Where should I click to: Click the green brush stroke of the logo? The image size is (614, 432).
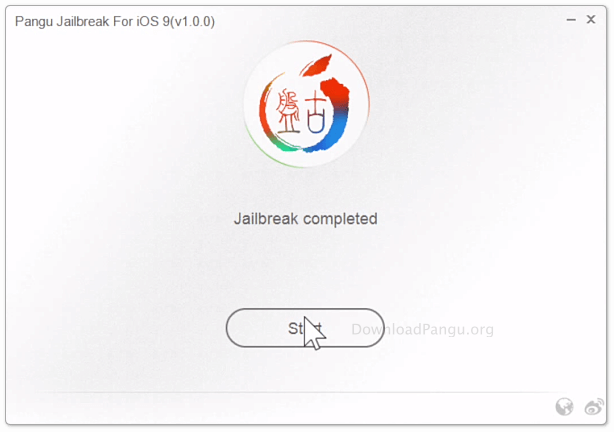[x=286, y=146]
